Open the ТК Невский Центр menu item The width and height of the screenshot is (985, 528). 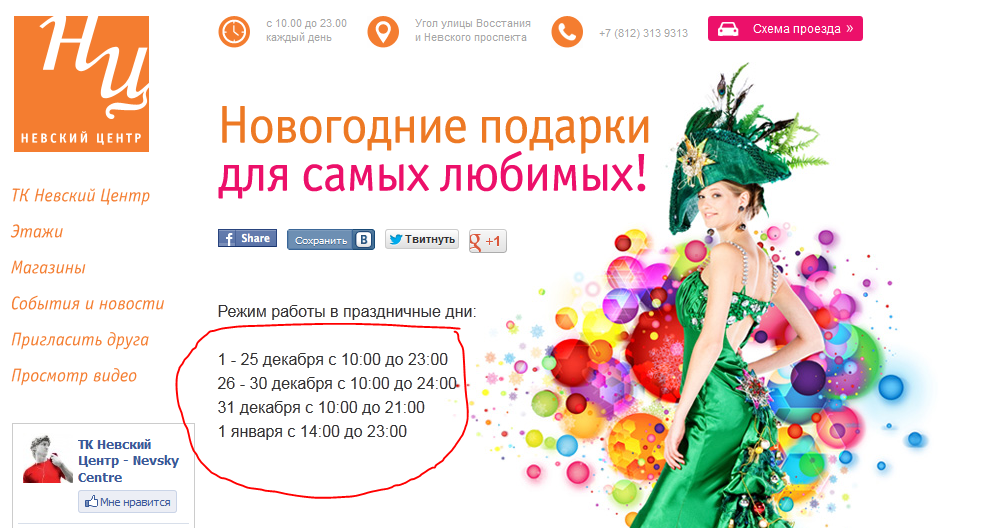coord(80,196)
